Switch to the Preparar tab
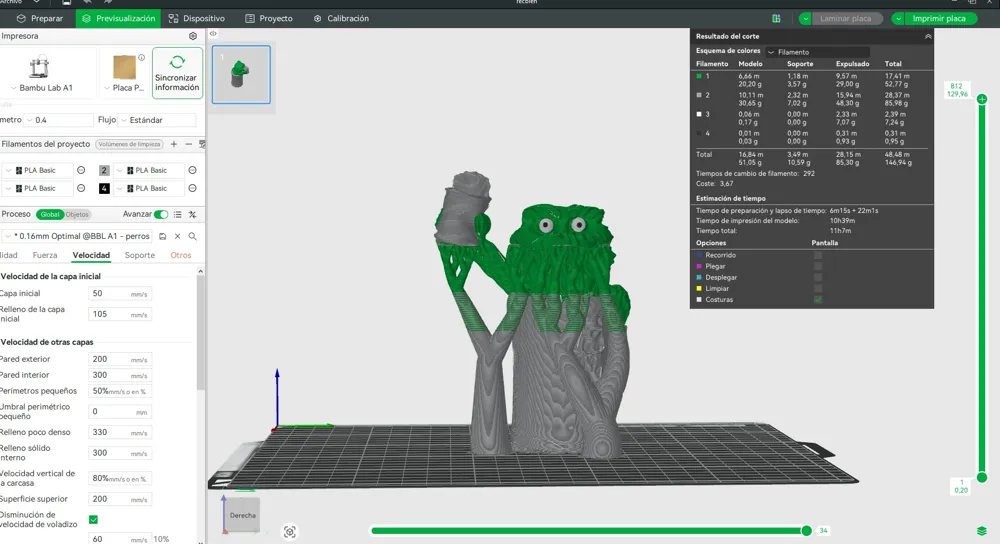Viewport: 1000px width, 544px height. pyautogui.click(x=40, y=18)
